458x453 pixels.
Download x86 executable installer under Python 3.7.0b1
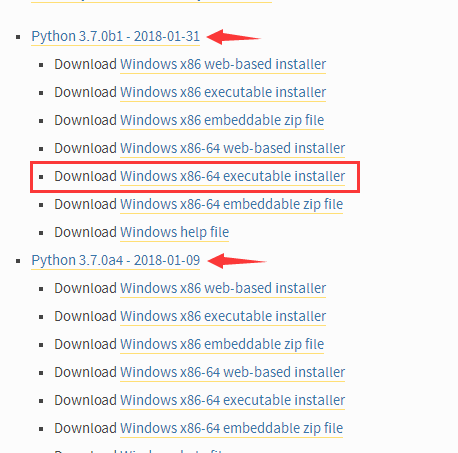(223, 92)
